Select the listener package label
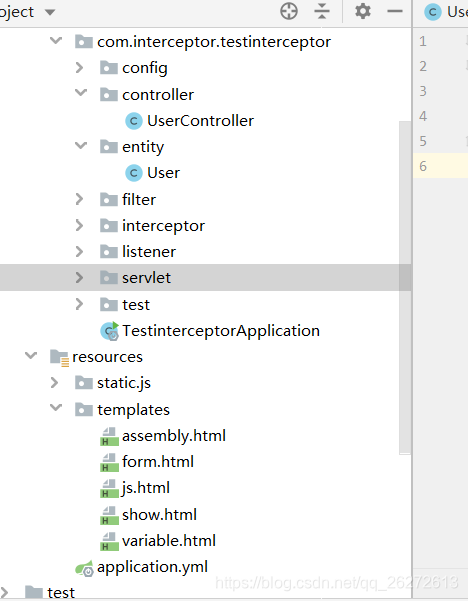Viewport: 468px width, 601px height. coord(149,252)
